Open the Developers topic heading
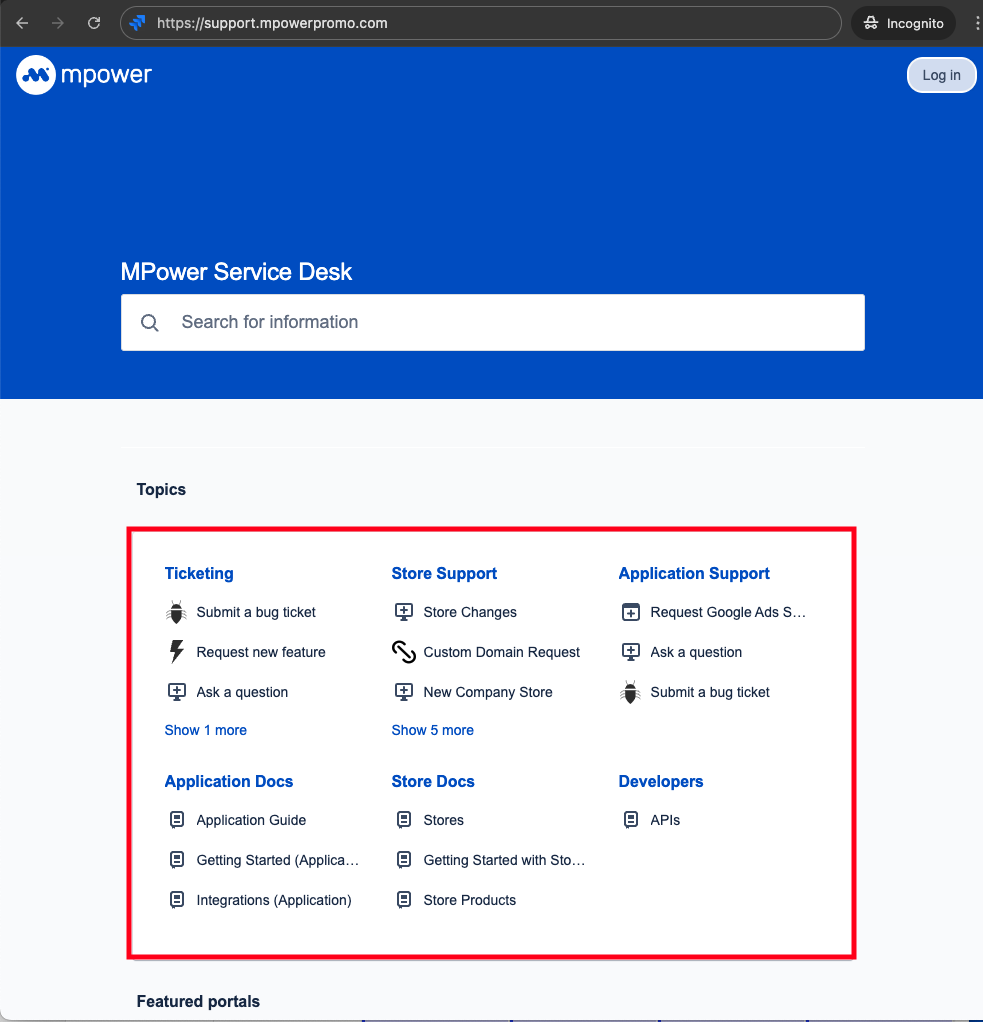Viewport: 983px width, 1022px height. click(x=660, y=781)
